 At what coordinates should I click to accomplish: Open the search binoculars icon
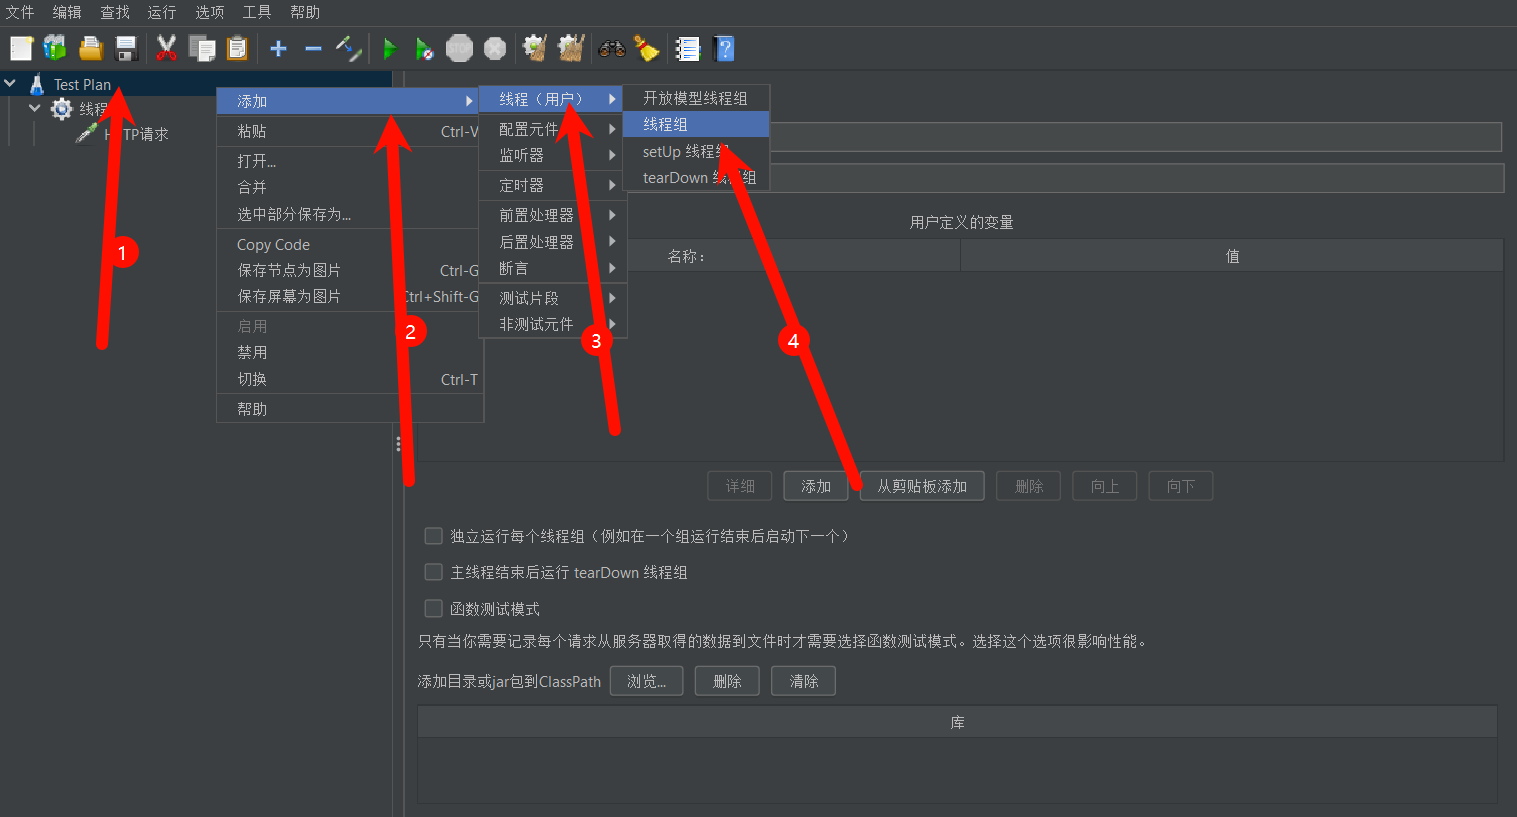click(x=611, y=48)
